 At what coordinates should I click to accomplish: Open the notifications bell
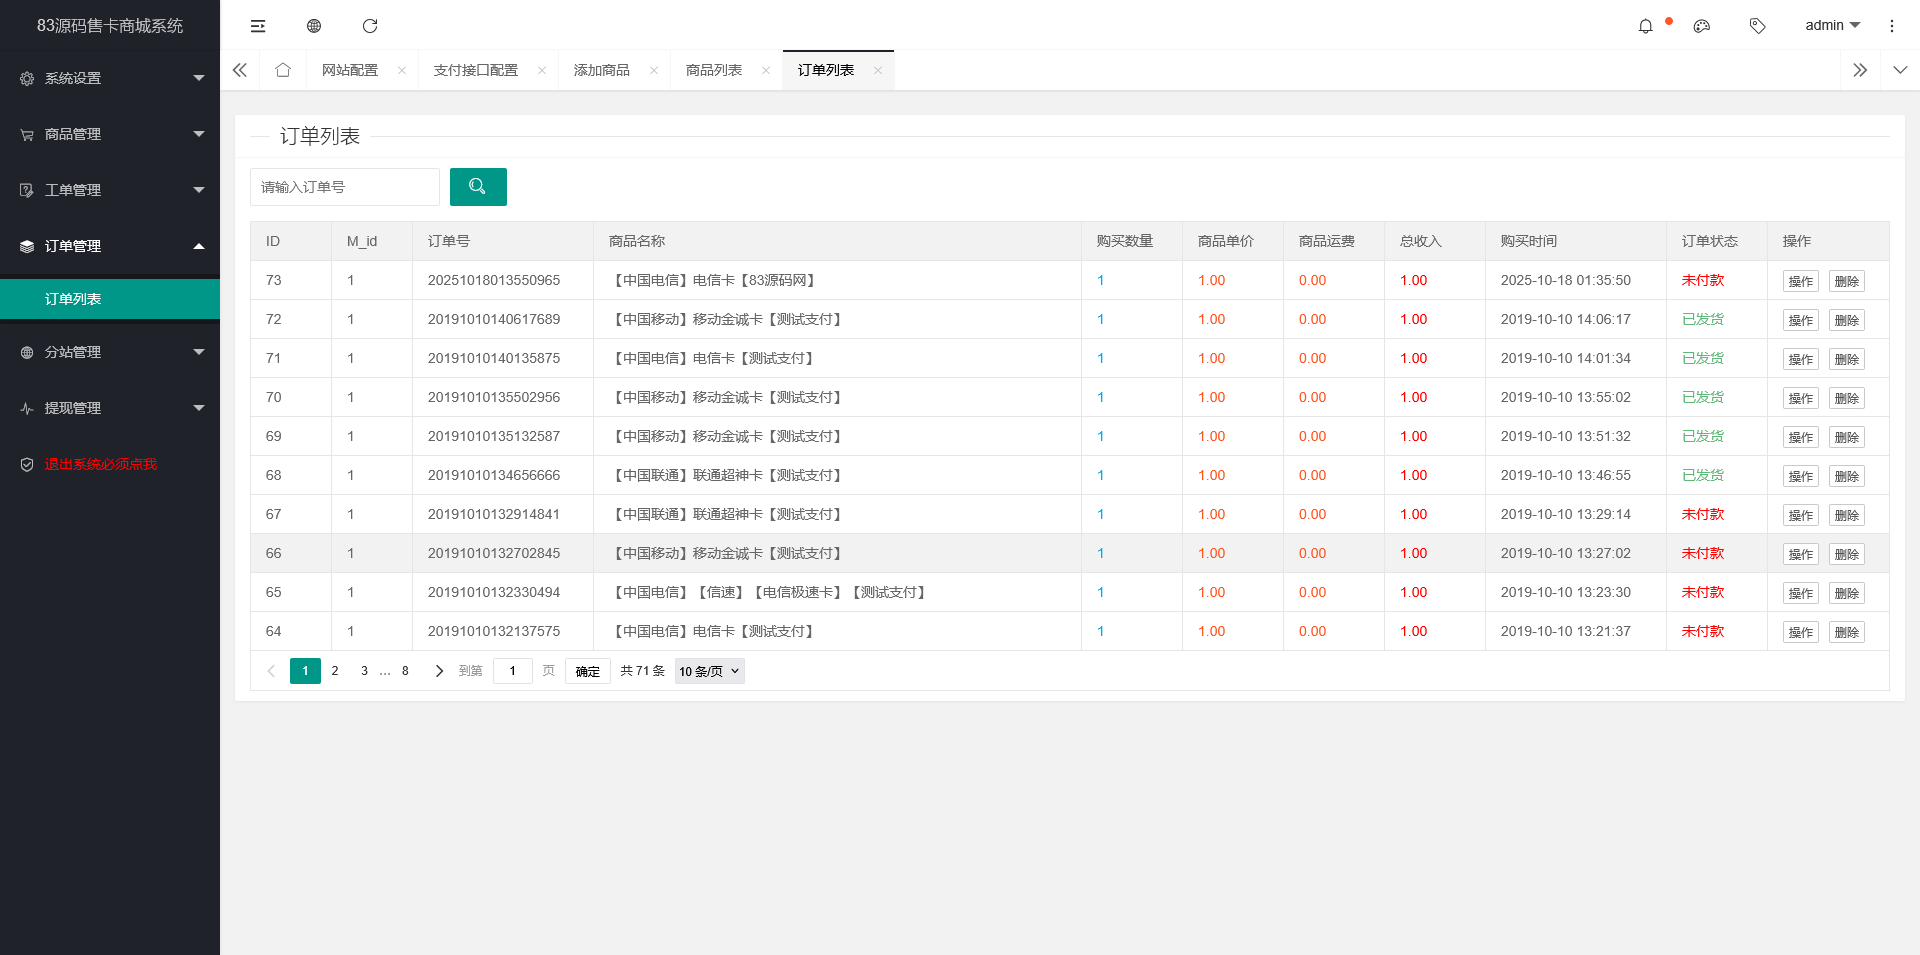1646,26
